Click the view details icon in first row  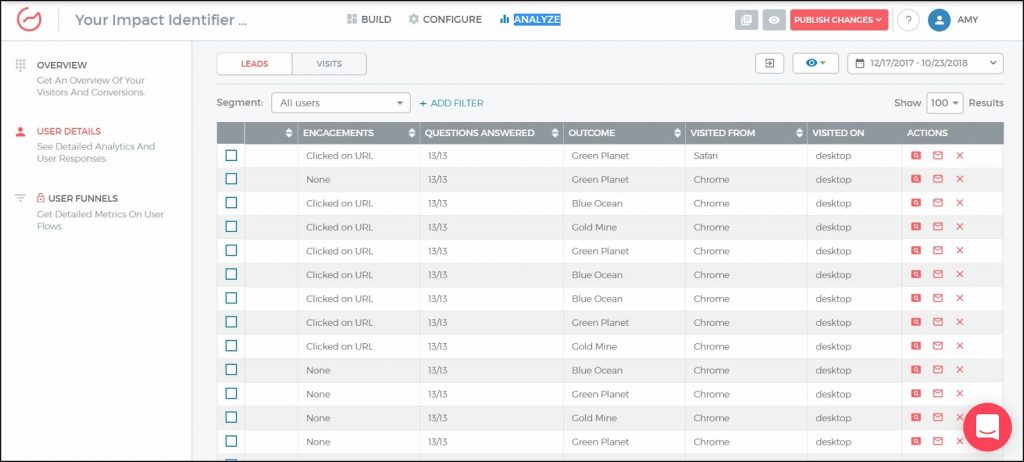pos(915,156)
